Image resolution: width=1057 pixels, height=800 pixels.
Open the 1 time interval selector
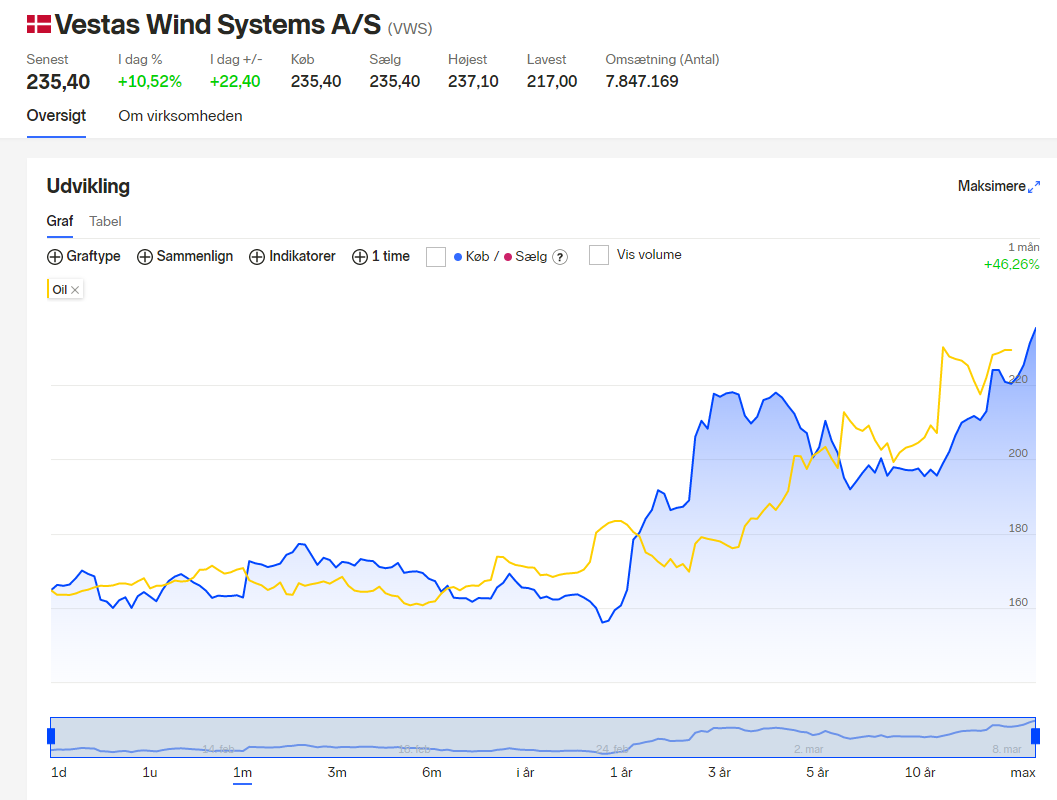pos(381,256)
